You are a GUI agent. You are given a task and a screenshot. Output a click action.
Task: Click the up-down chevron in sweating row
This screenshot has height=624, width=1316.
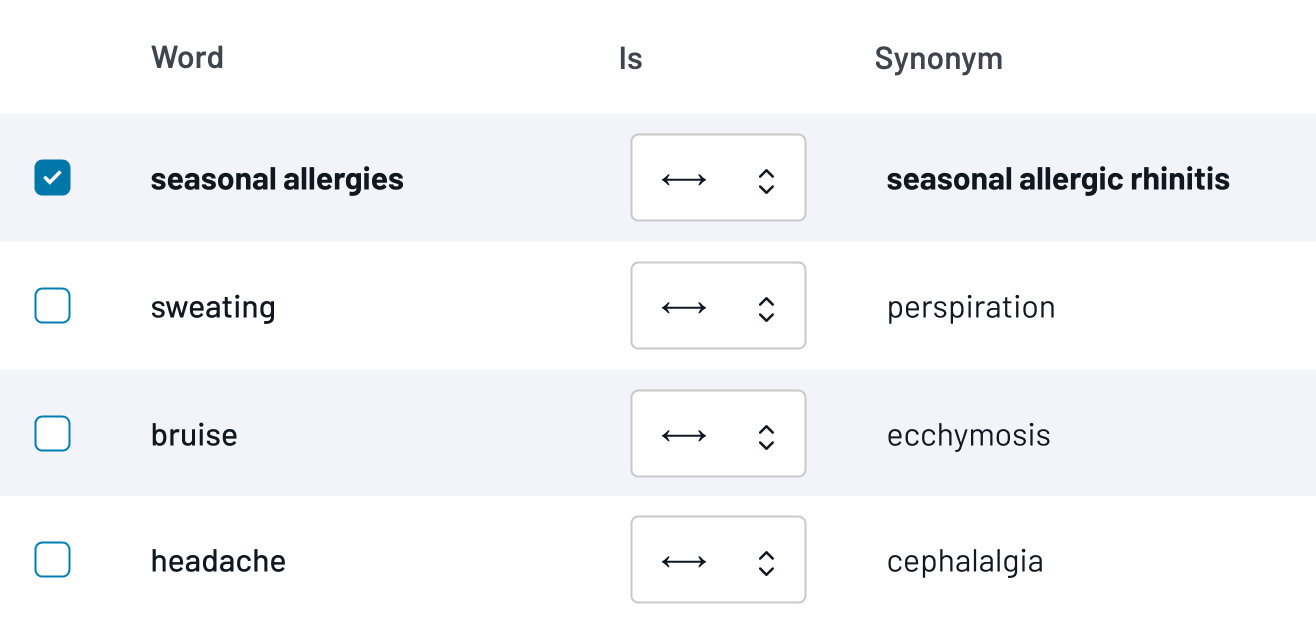tap(766, 309)
